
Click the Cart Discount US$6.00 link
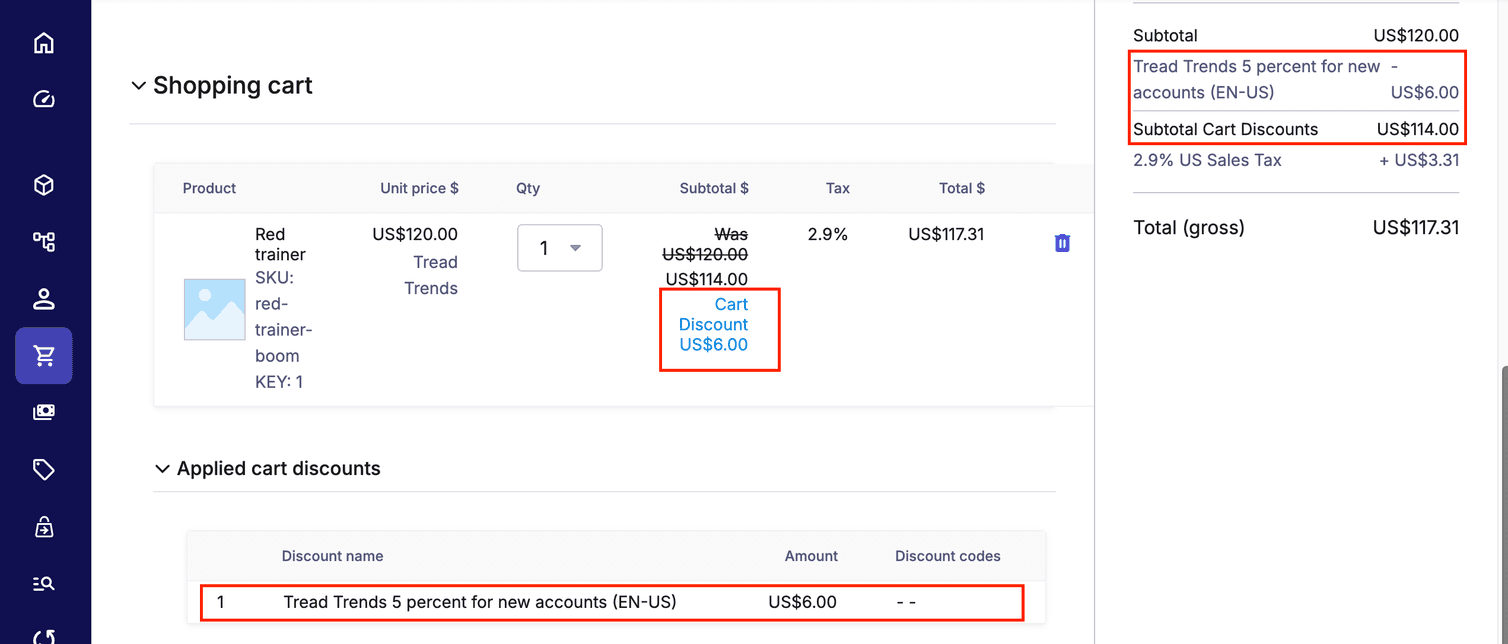714,324
